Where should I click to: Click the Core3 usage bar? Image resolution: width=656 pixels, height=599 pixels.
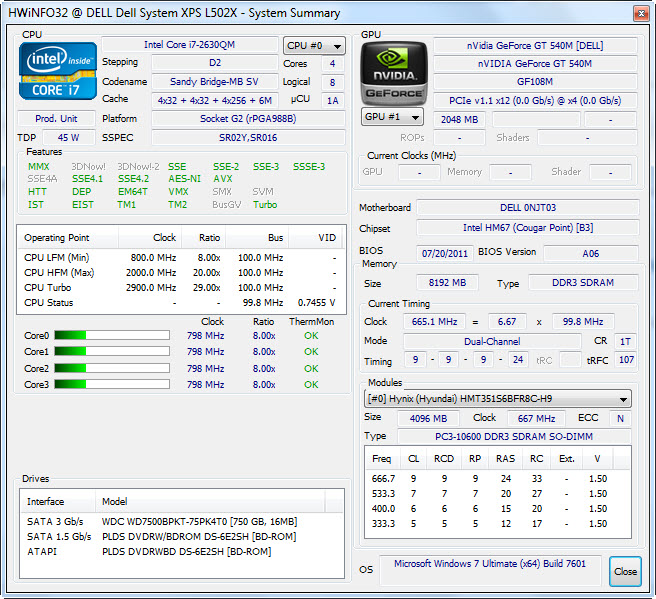(112, 384)
